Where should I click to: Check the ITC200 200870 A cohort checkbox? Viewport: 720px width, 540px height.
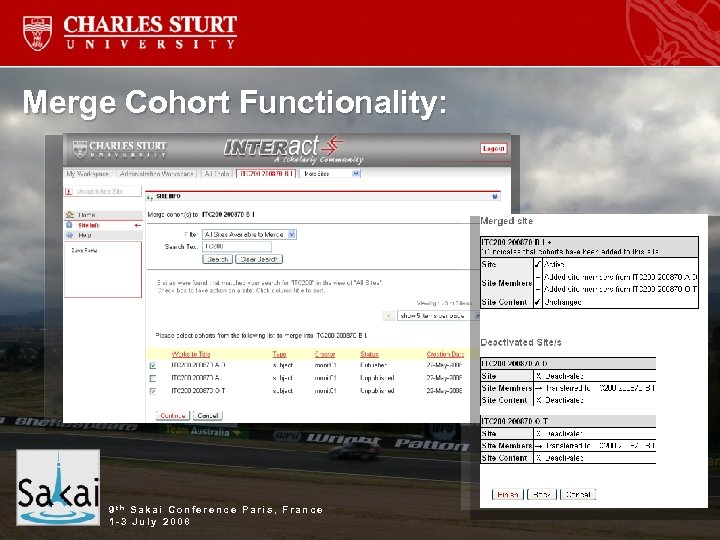point(153,379)
